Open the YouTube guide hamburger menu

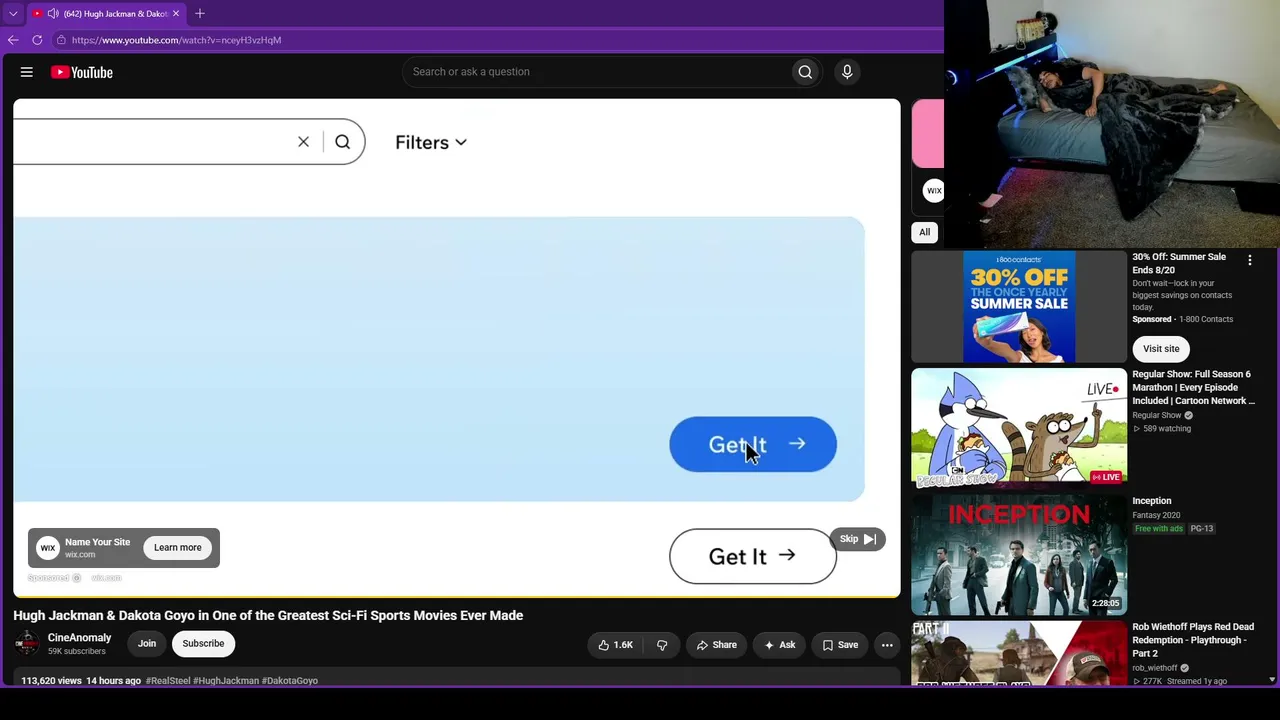click(x=27, y=72)
